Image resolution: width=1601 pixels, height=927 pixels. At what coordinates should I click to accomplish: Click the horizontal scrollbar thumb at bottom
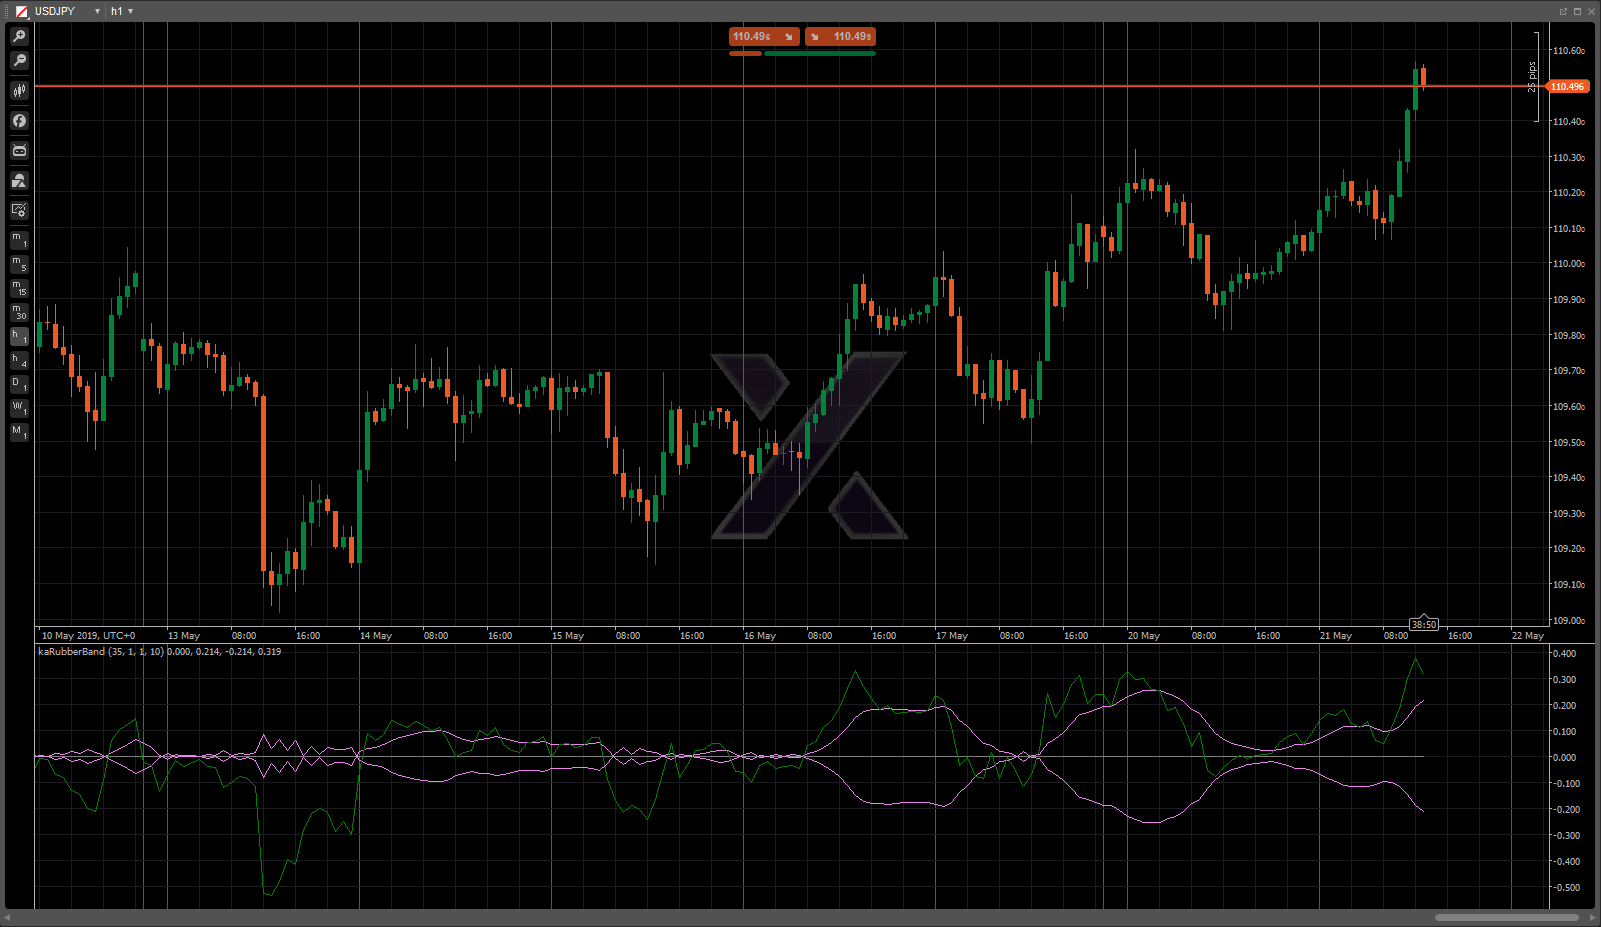1506,917
